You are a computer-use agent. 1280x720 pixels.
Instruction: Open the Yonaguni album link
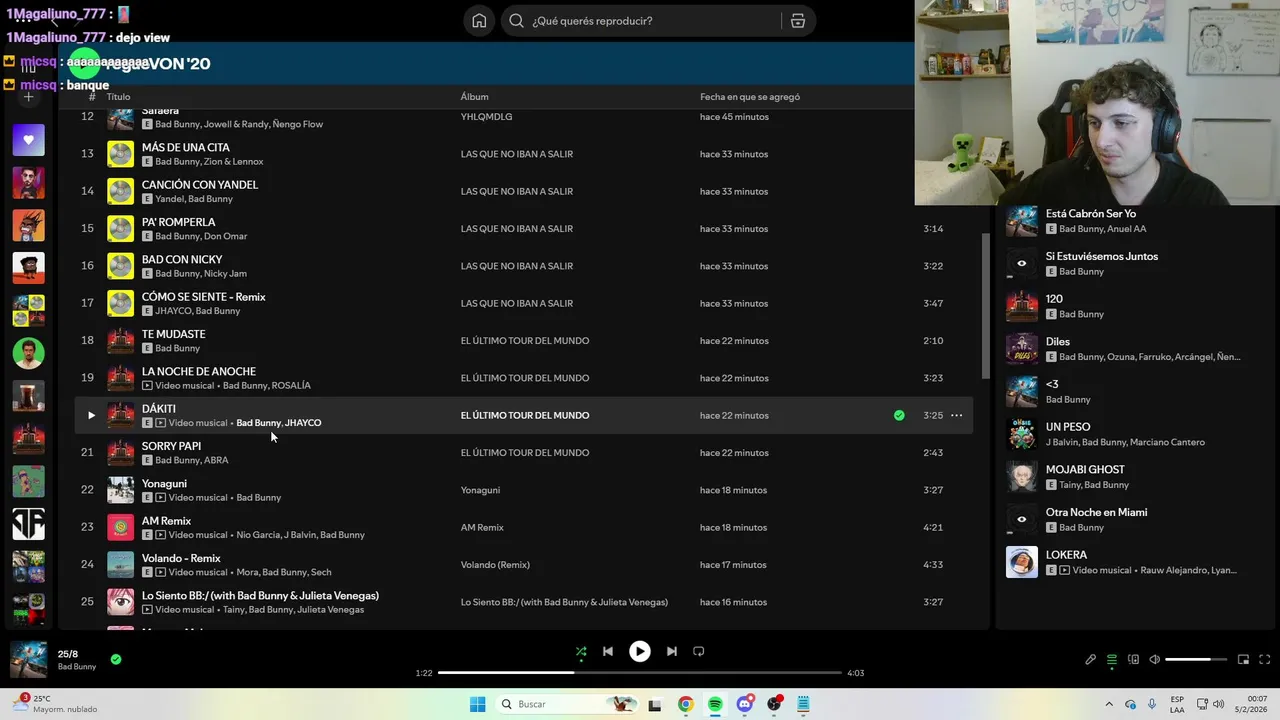[480, 490]
